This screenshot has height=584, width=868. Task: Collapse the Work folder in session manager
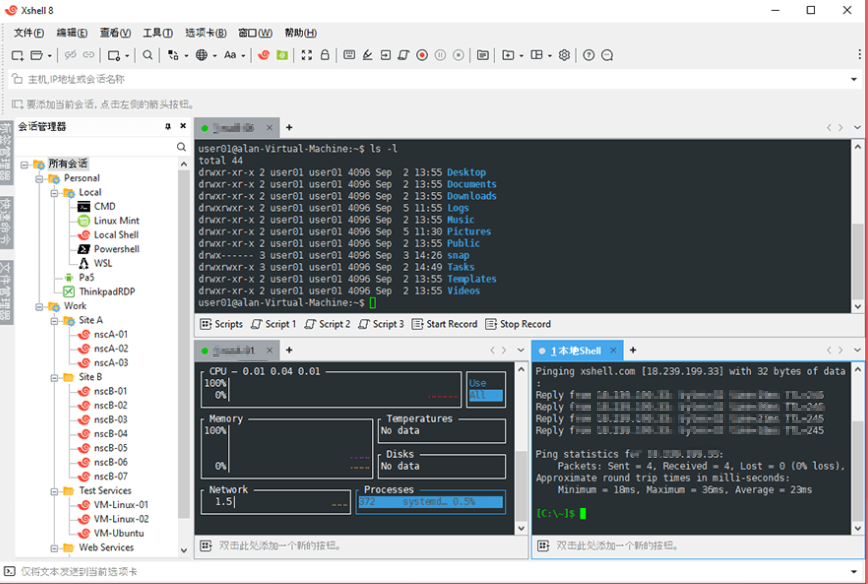(38, 305)
